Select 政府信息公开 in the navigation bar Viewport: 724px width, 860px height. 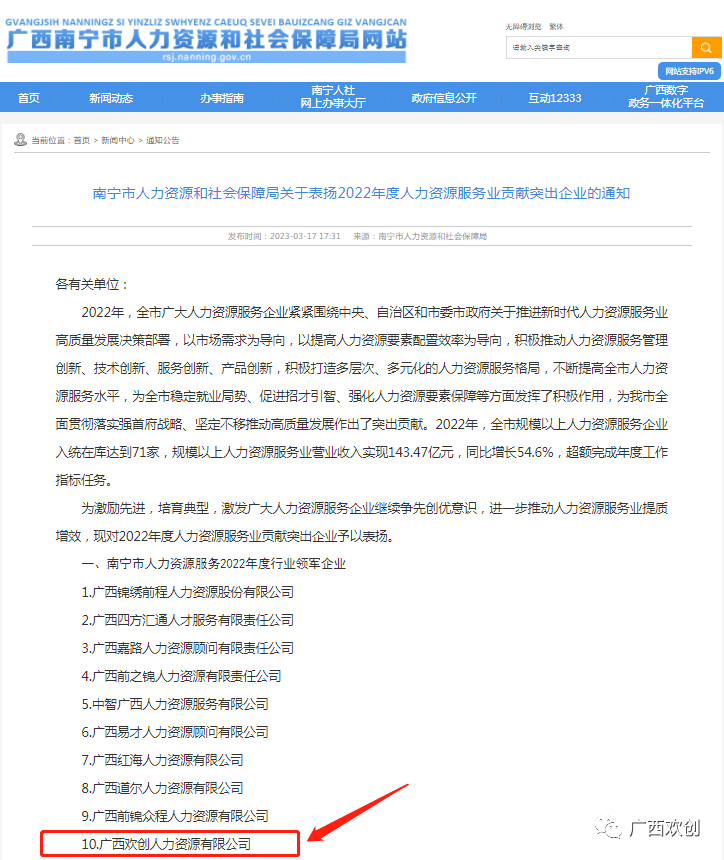444,98
